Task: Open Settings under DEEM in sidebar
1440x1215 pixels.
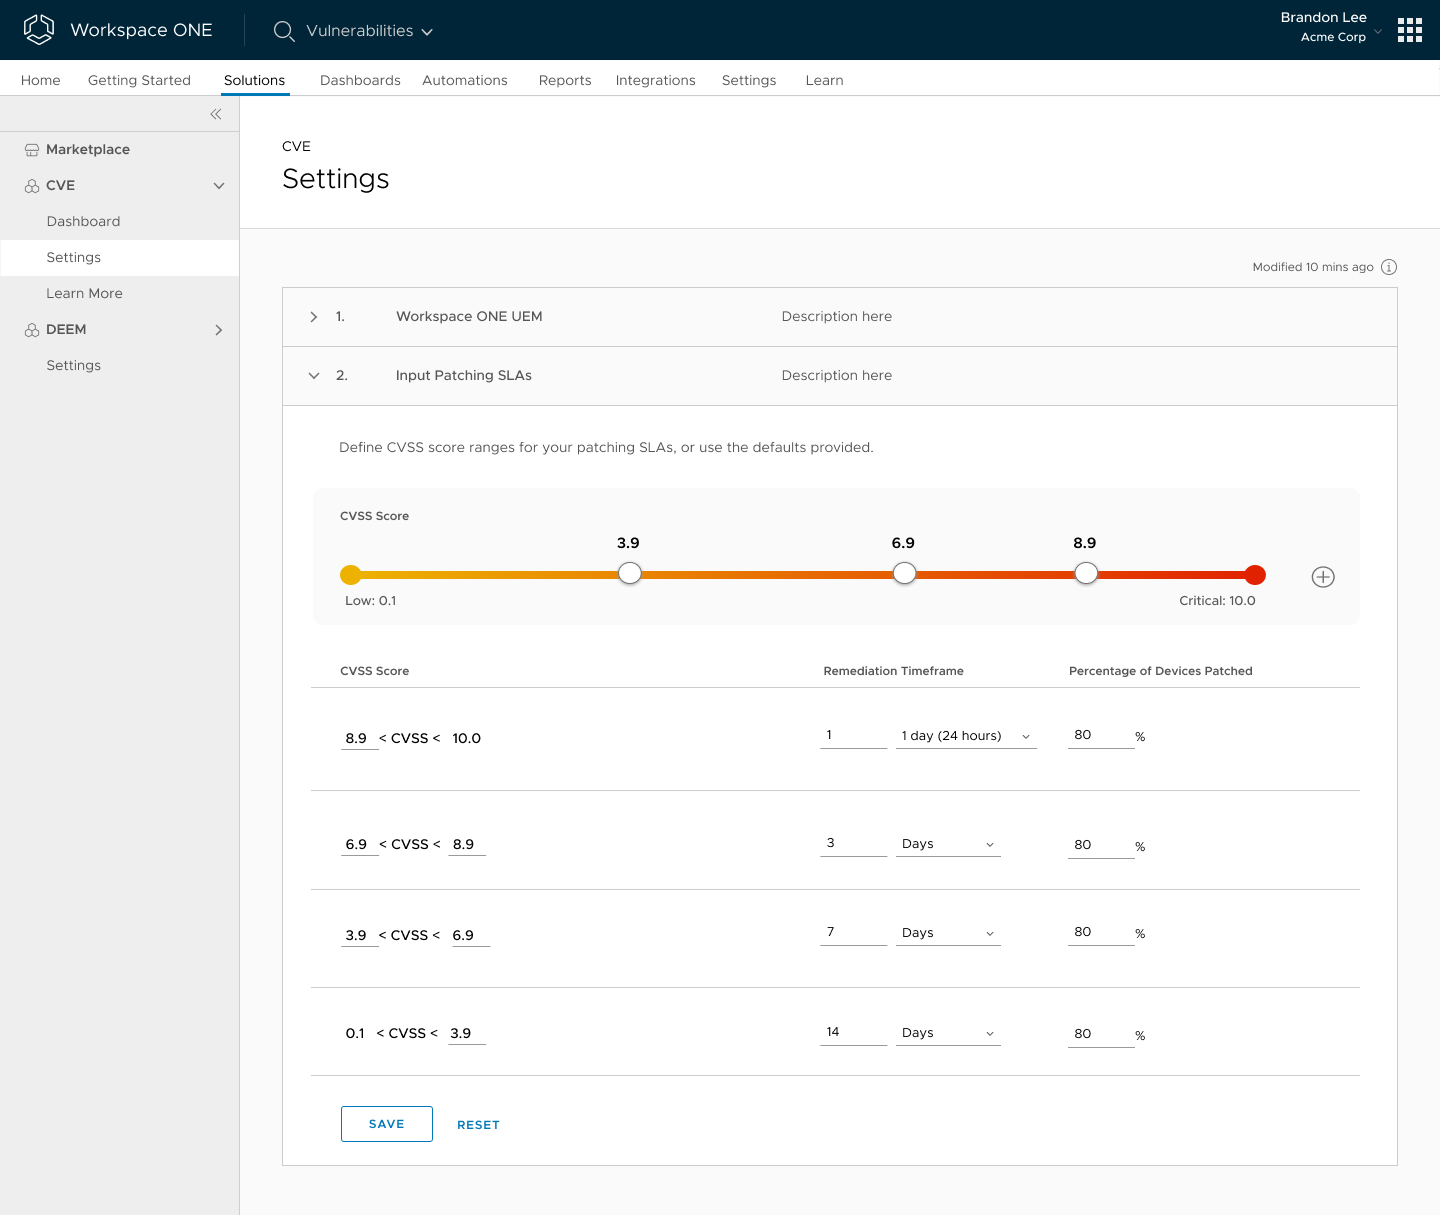Action: [x=120, y=366]
